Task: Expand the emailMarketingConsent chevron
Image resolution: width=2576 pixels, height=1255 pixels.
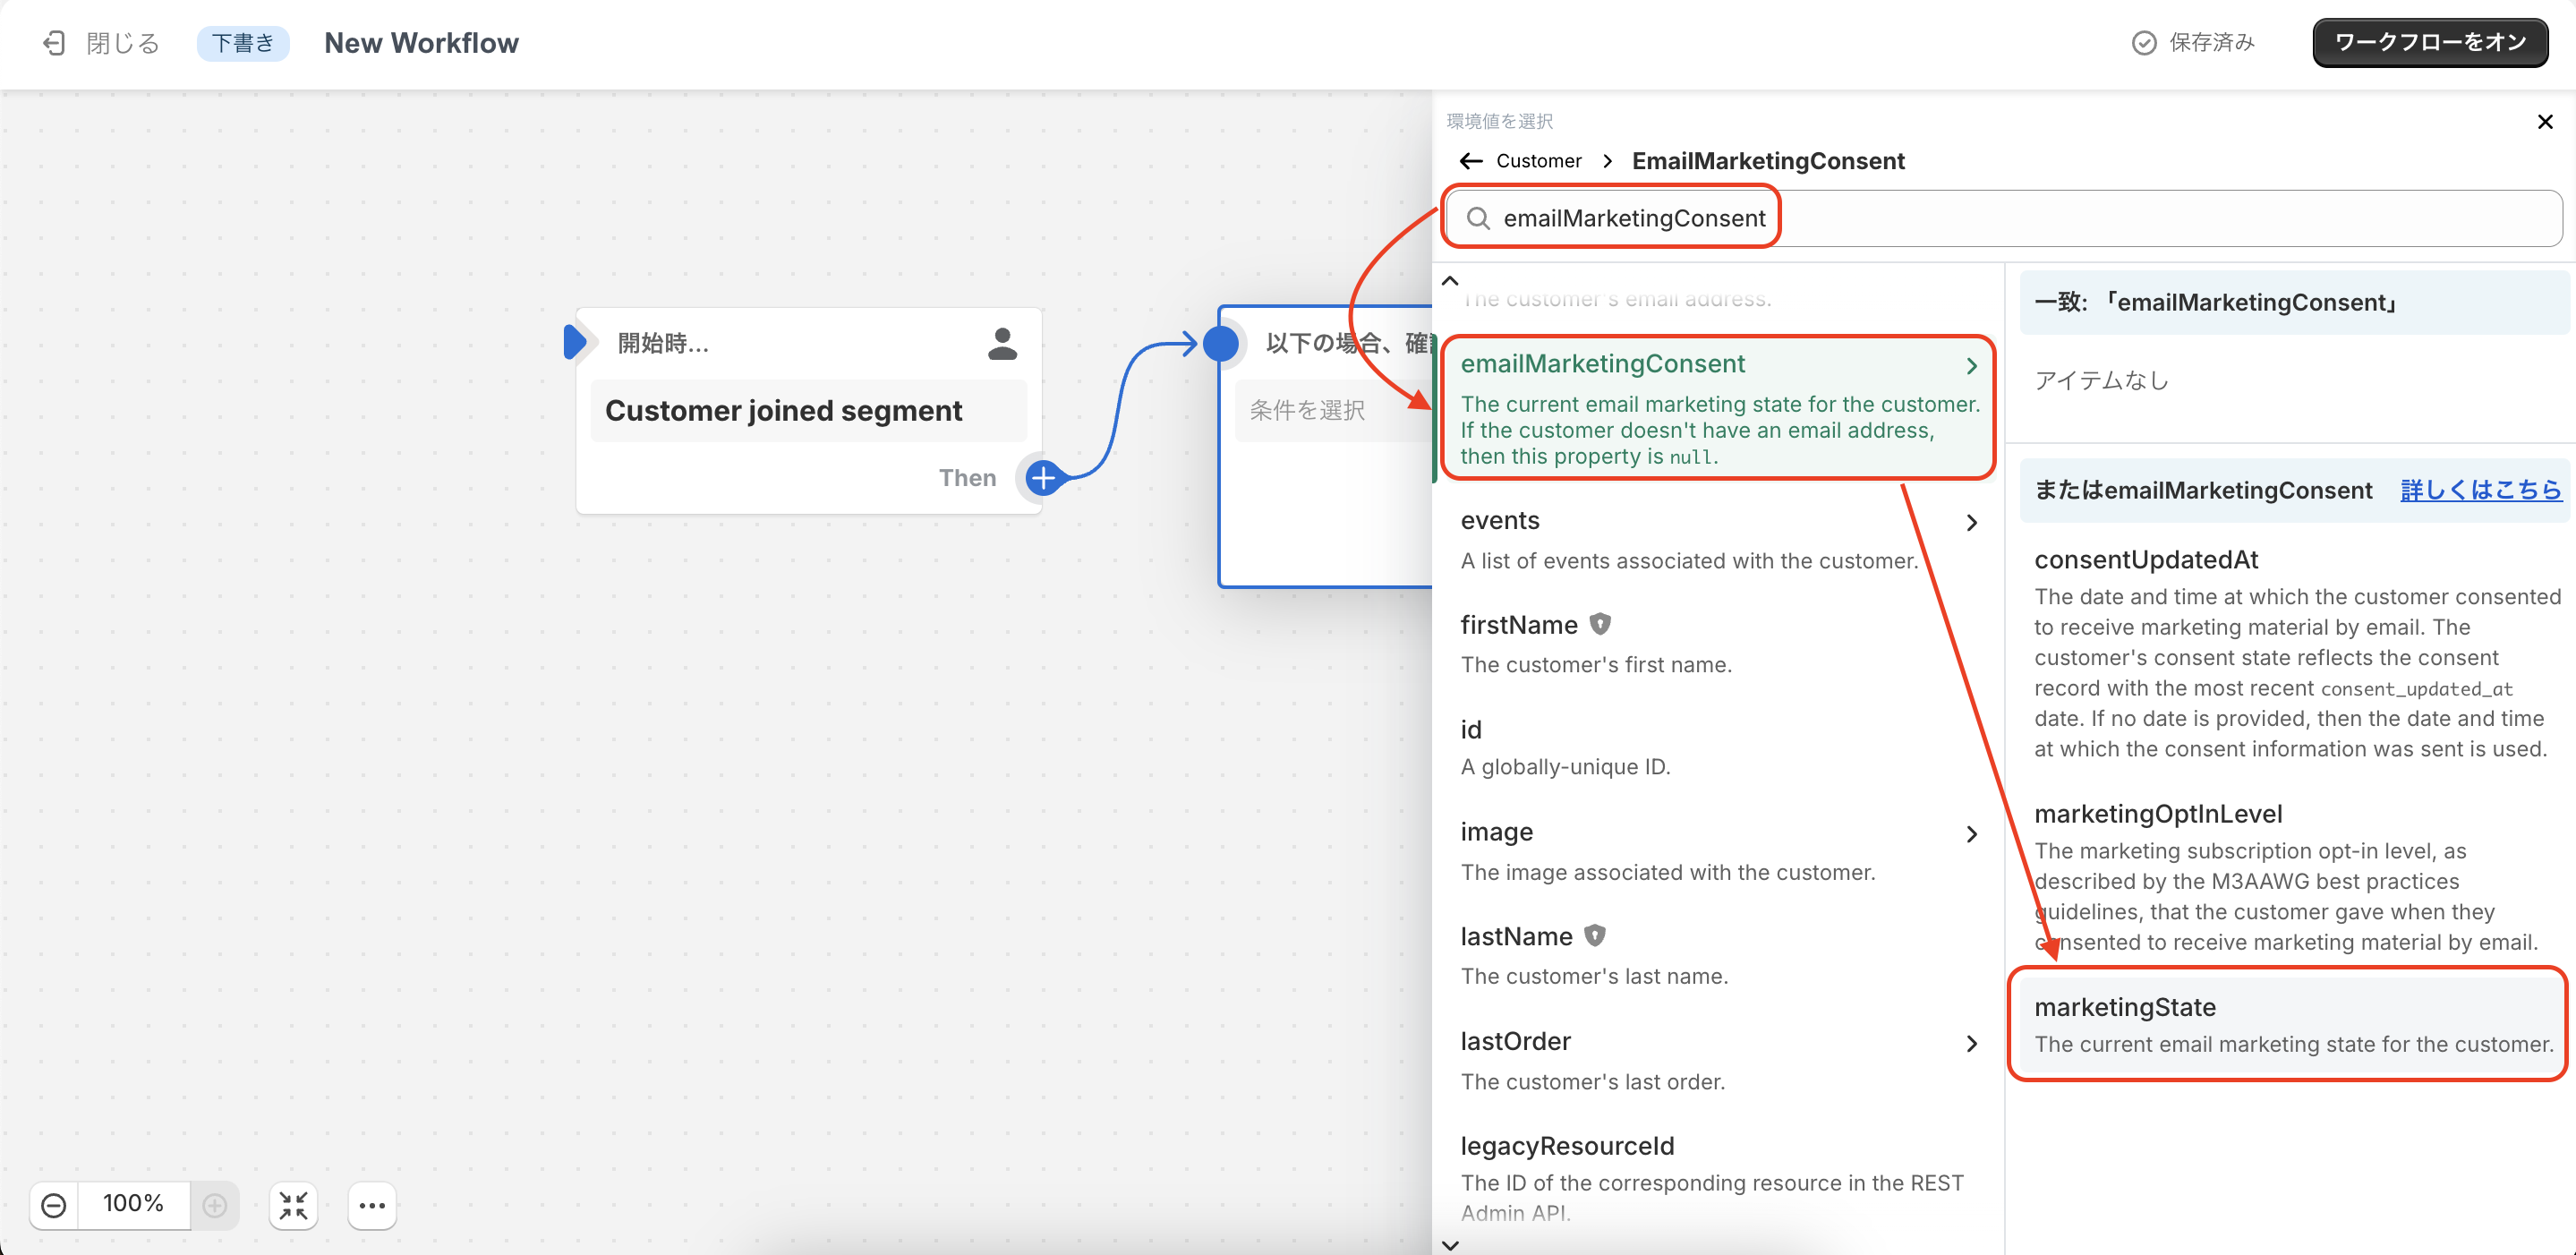Action: pos(1971,366)
